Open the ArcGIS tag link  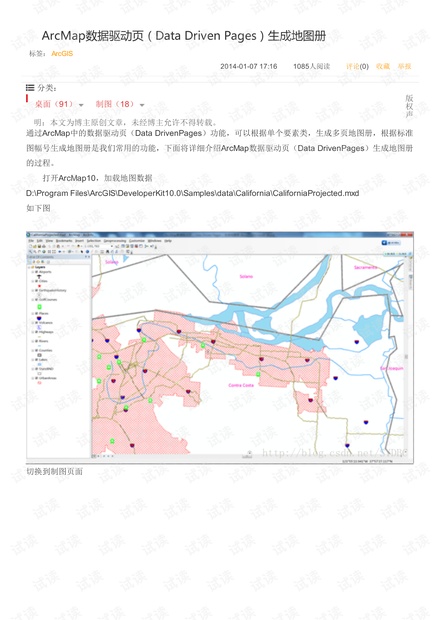(x=62, y=53)
